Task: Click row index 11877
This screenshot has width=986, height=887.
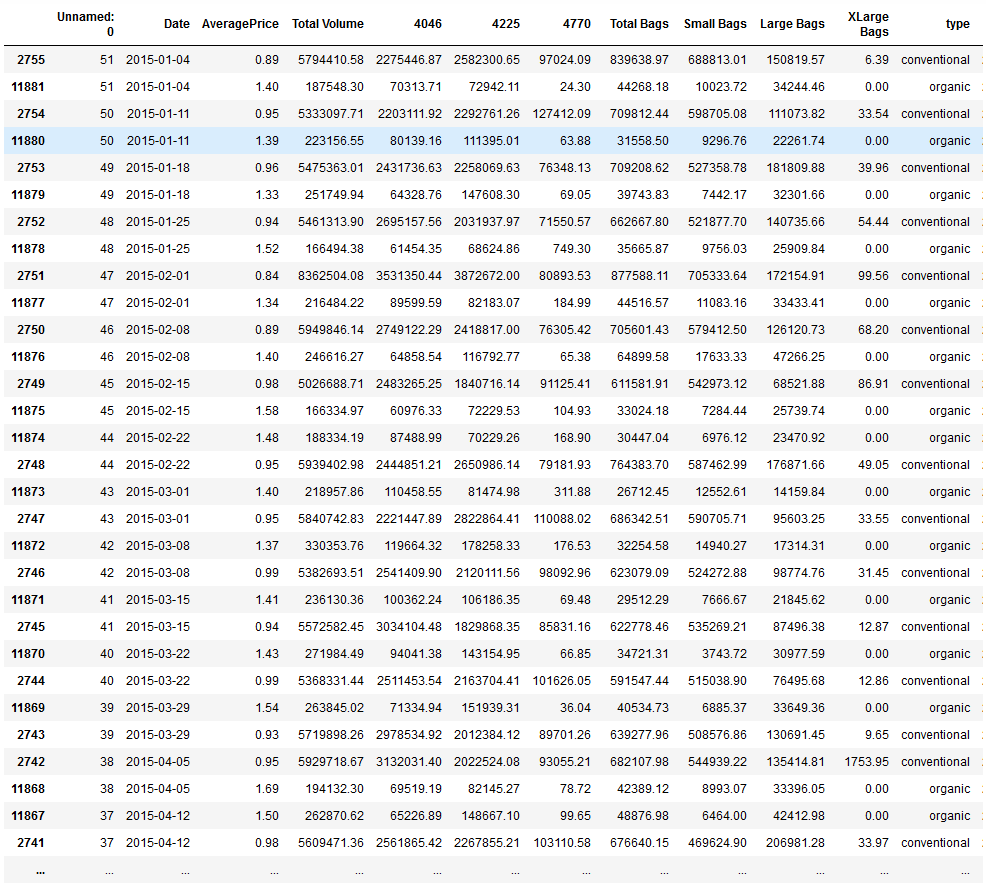Action: coord(28,303)
